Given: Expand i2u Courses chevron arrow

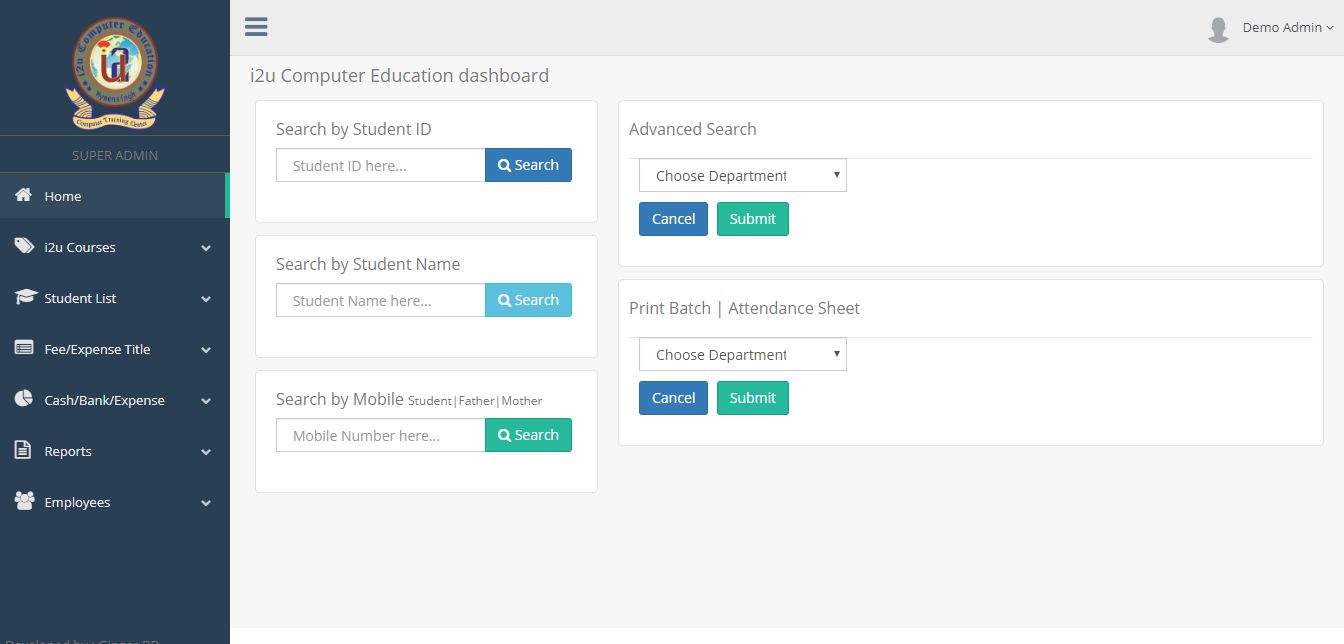Looking at the screenshot, I should [x=206, y=248].
